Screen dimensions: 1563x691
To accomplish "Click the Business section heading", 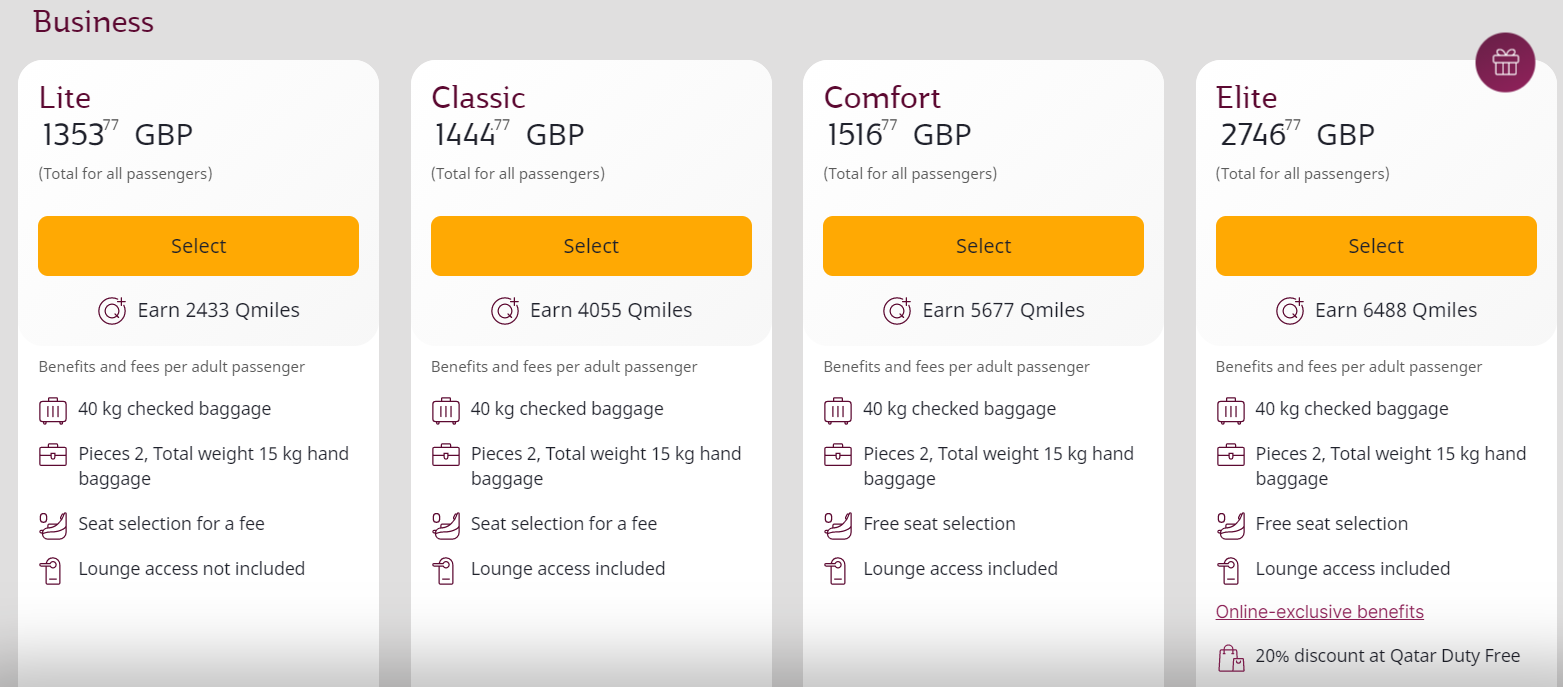I will pyautogui.click(x=93, y=22).
